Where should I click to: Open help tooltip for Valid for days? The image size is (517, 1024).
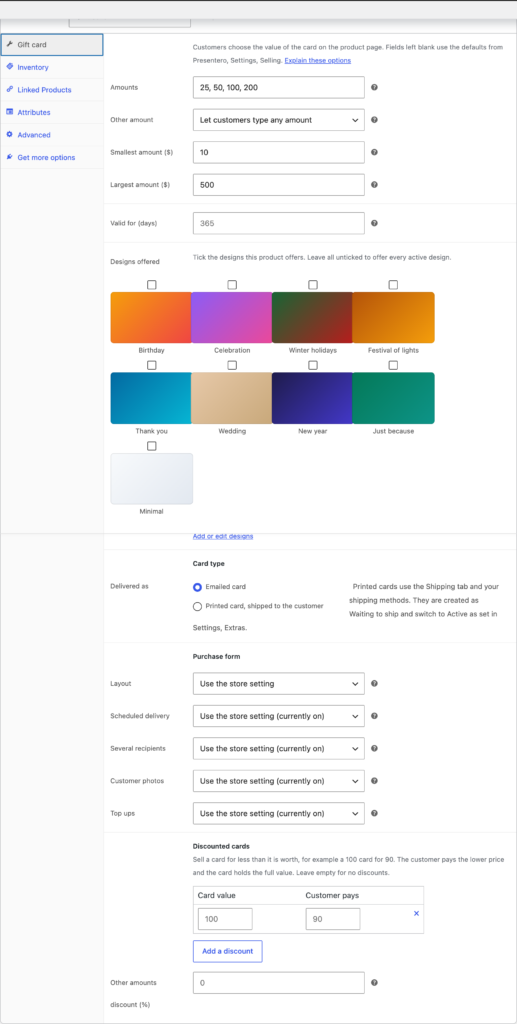pyautogui.click(x=375, y=223)
